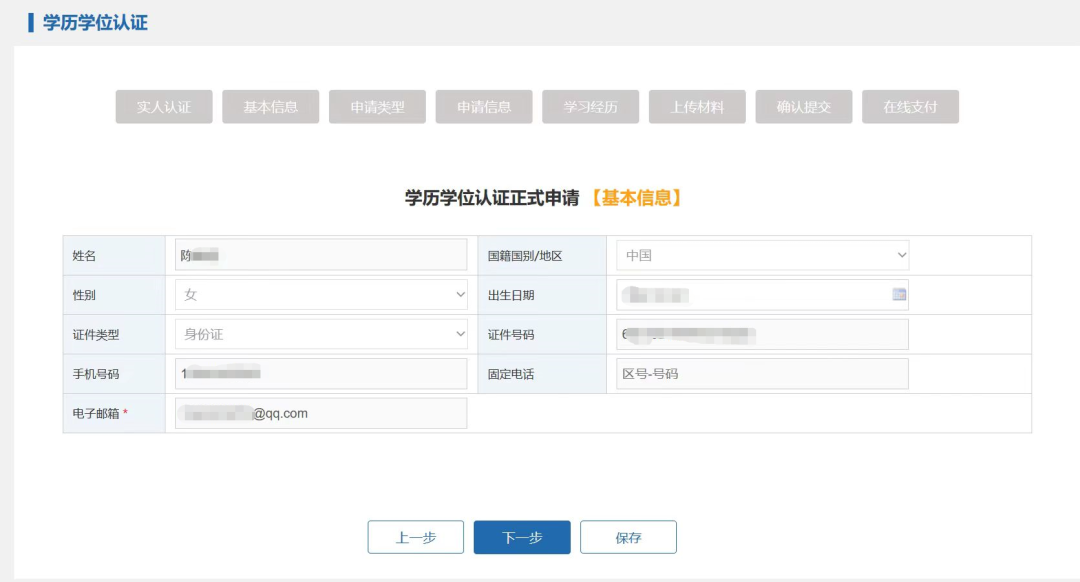Open the 在线支付 step
The width and height of the screenshot is (1080, 582).
pos(910,106)
